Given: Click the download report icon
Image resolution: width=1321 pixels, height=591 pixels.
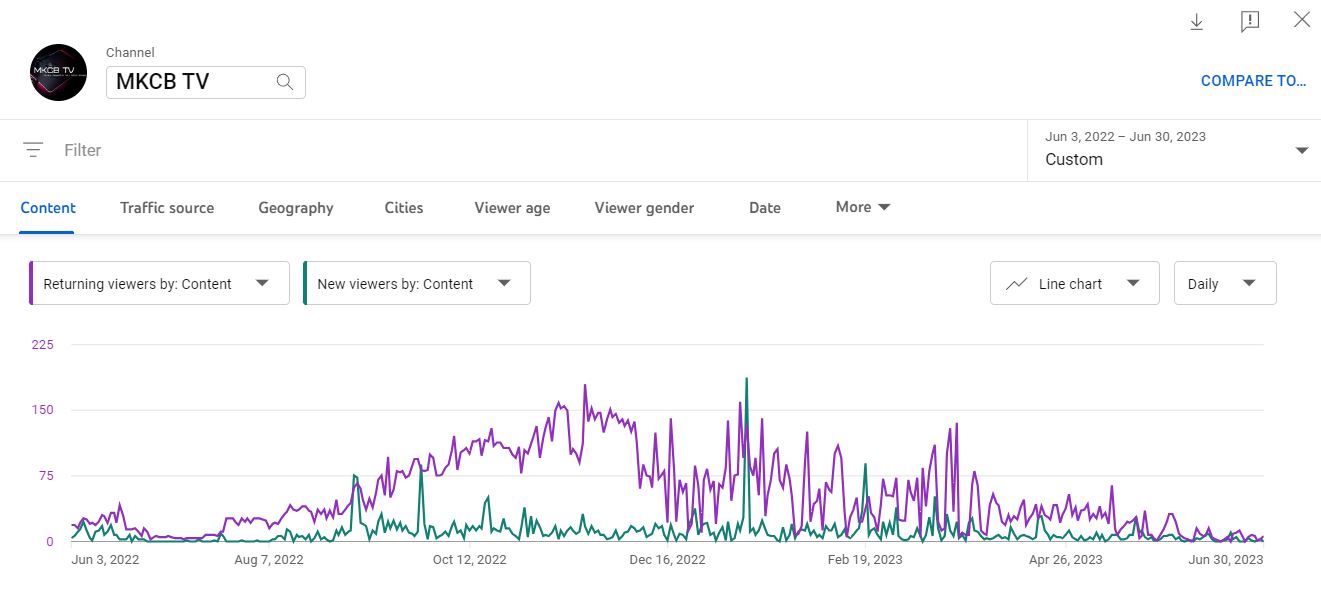Looking at the screenshot, I should point(1196,22).
